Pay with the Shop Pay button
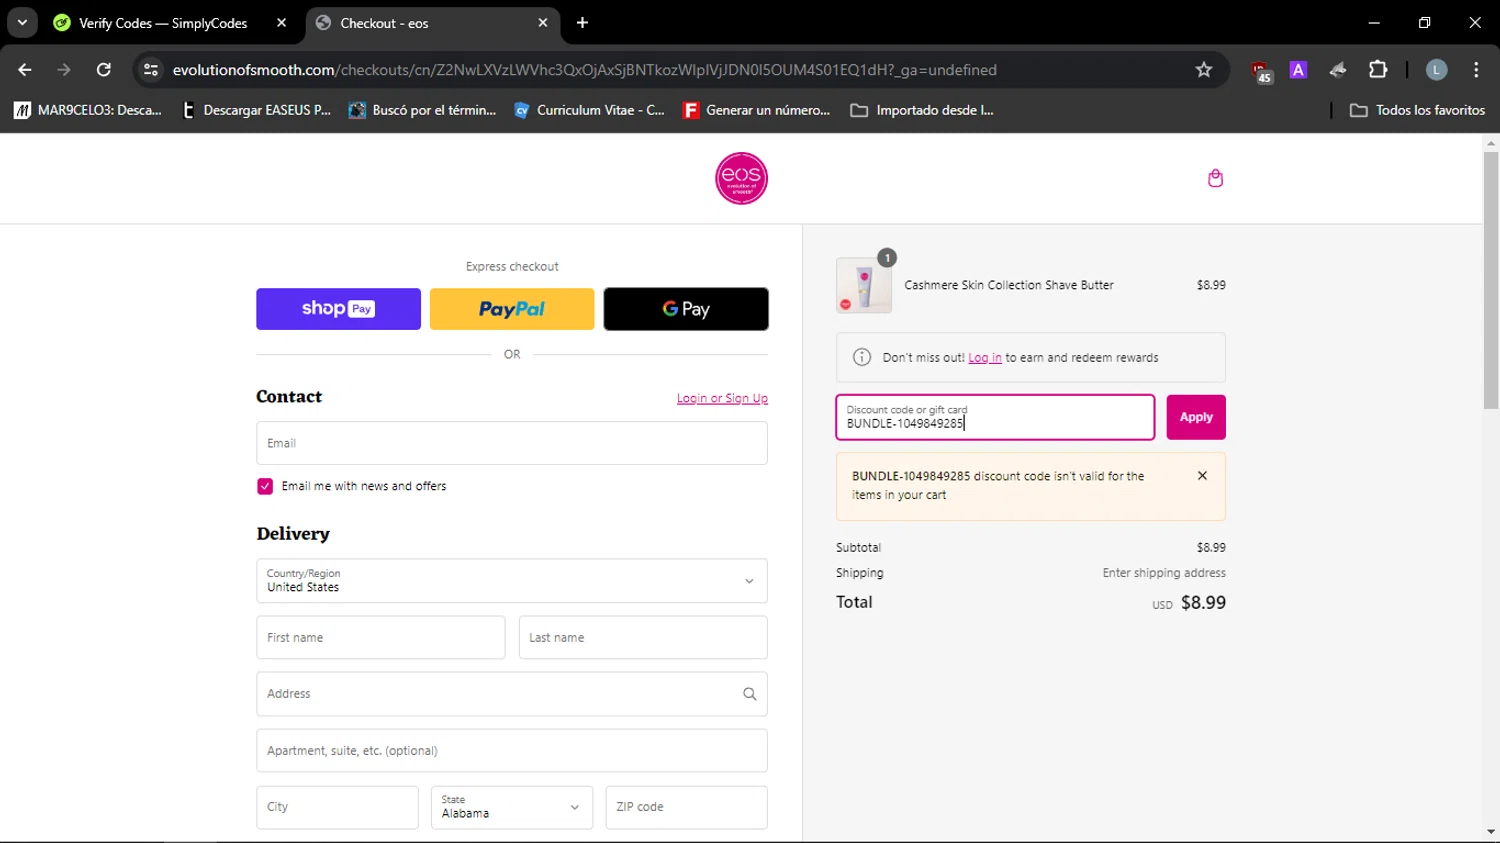The width and height of the screenshot is (1500, 843). coord(338,309)
